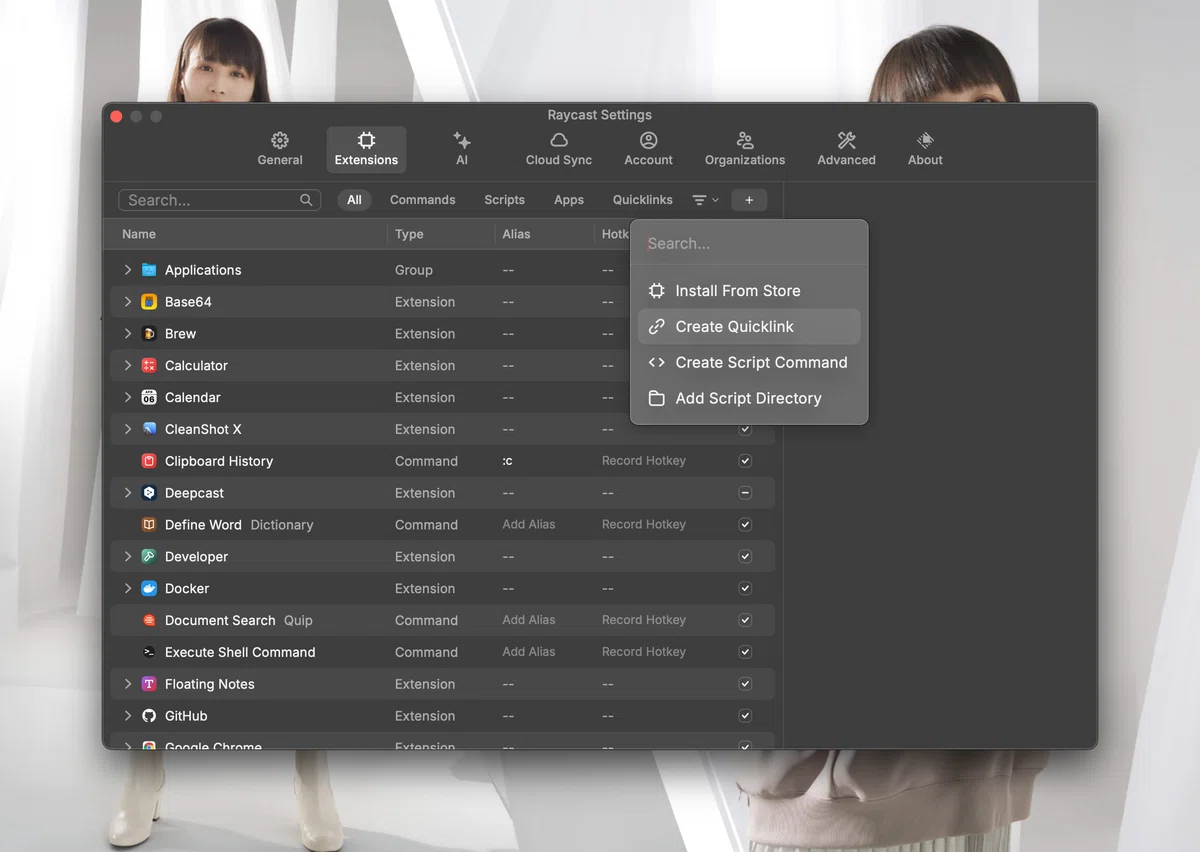Click the Execute Shell Command terminal icon

point(149,652)
